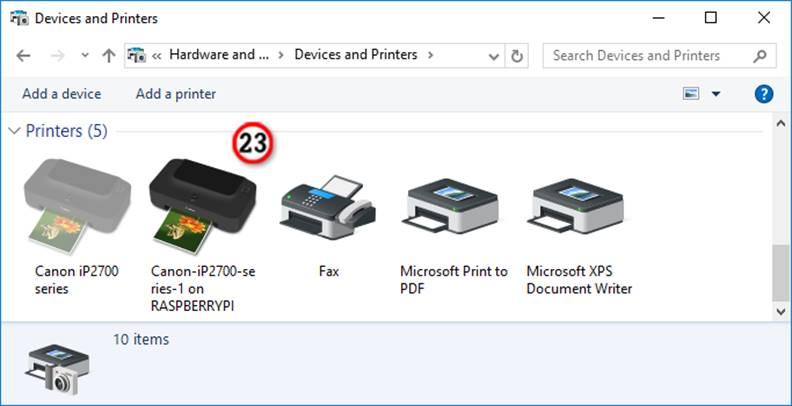Open the Help question mark icon
The height and width of the screenshot is (406, 792).
pyautogui.click(x=764, y=94)
